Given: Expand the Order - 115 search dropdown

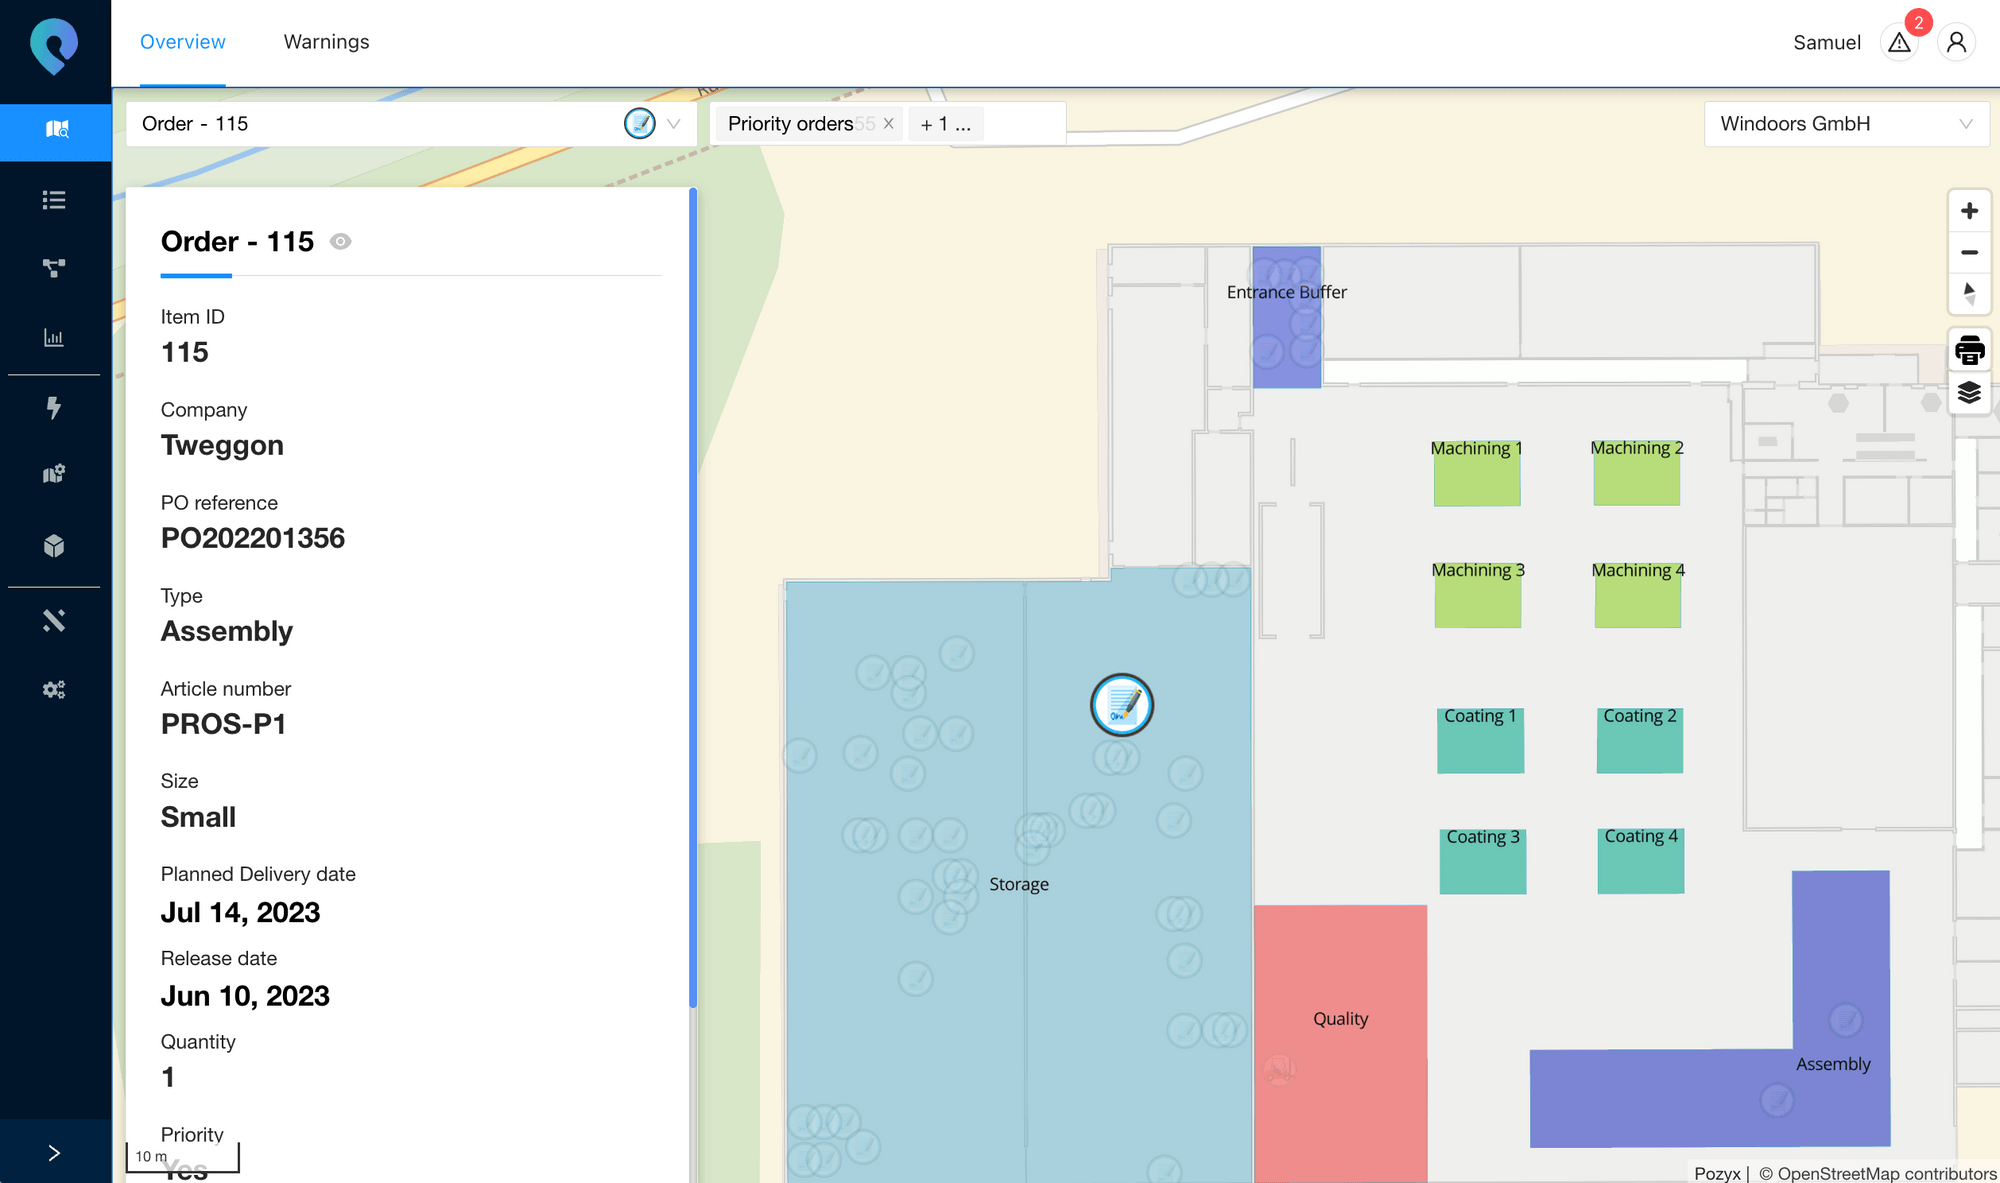Looking at the screenshot, I should [x=675, y=124].
